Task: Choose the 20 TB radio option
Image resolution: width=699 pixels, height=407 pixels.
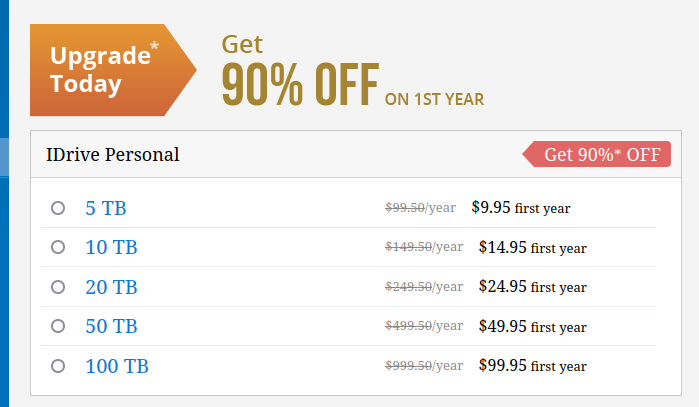Action: coord(58,287)
